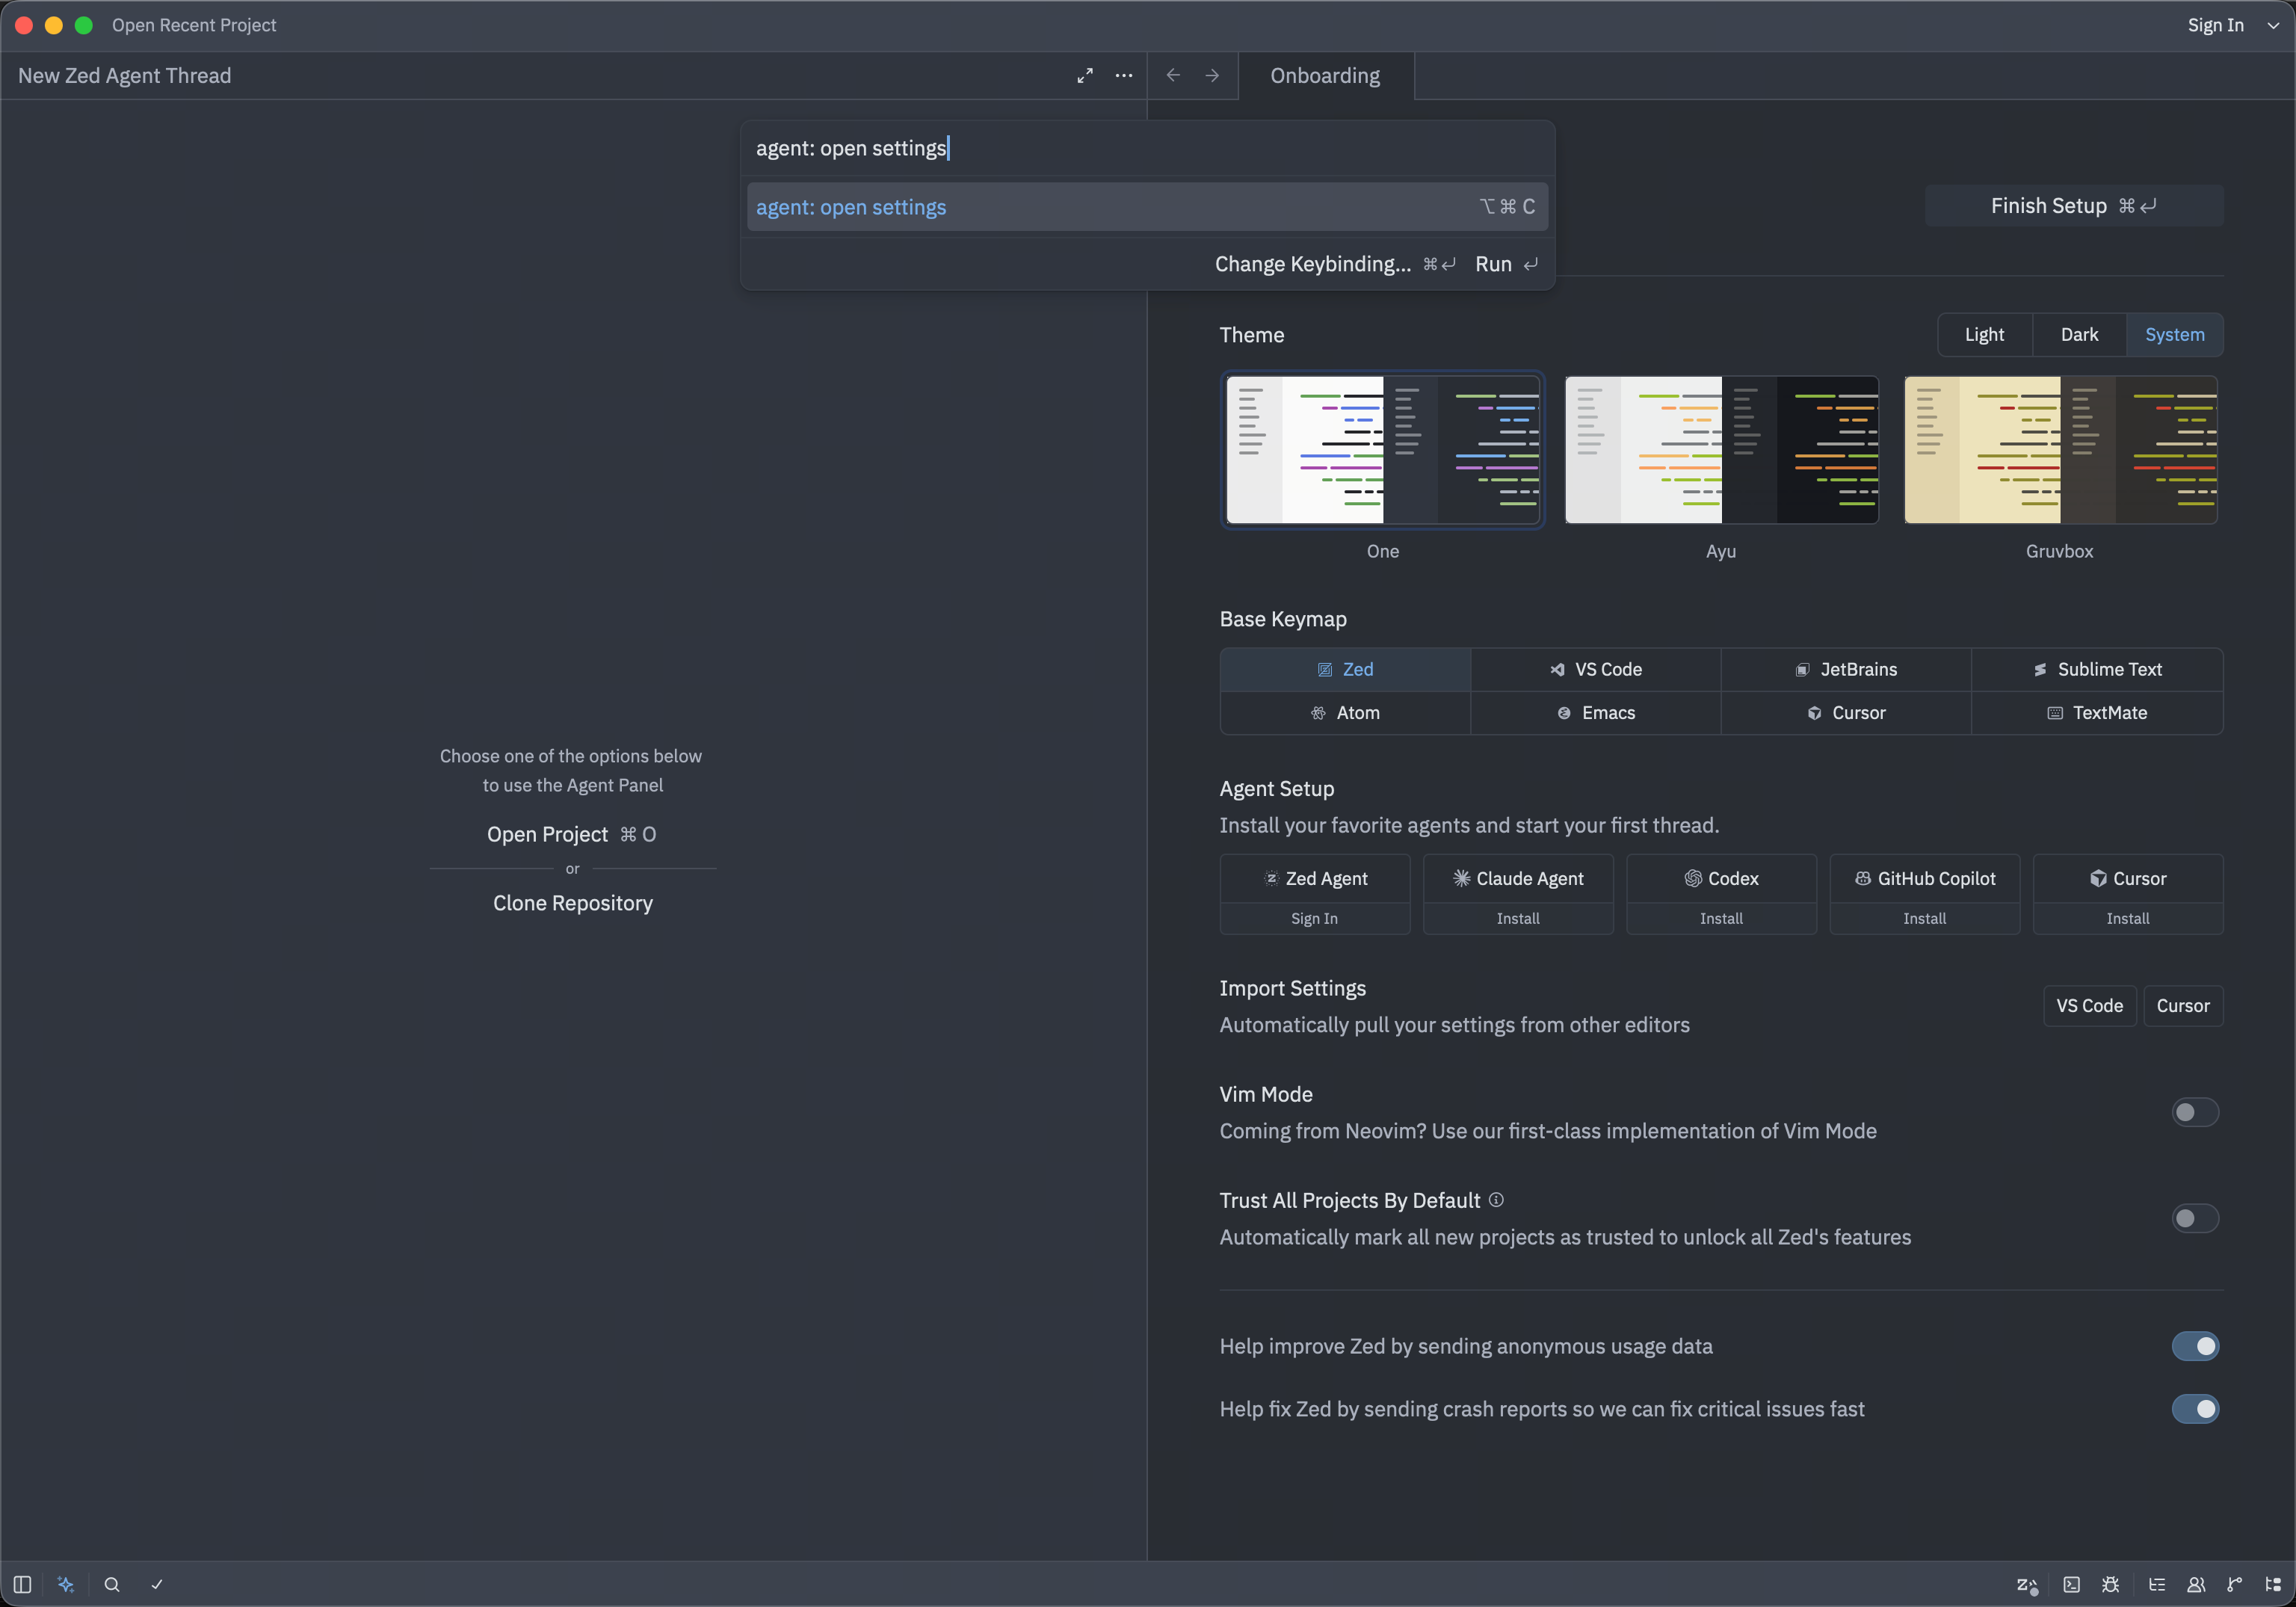Choose the Emacs base keymap
Viewport: 2296px width, 1607px height.
tap(1596, 713)
